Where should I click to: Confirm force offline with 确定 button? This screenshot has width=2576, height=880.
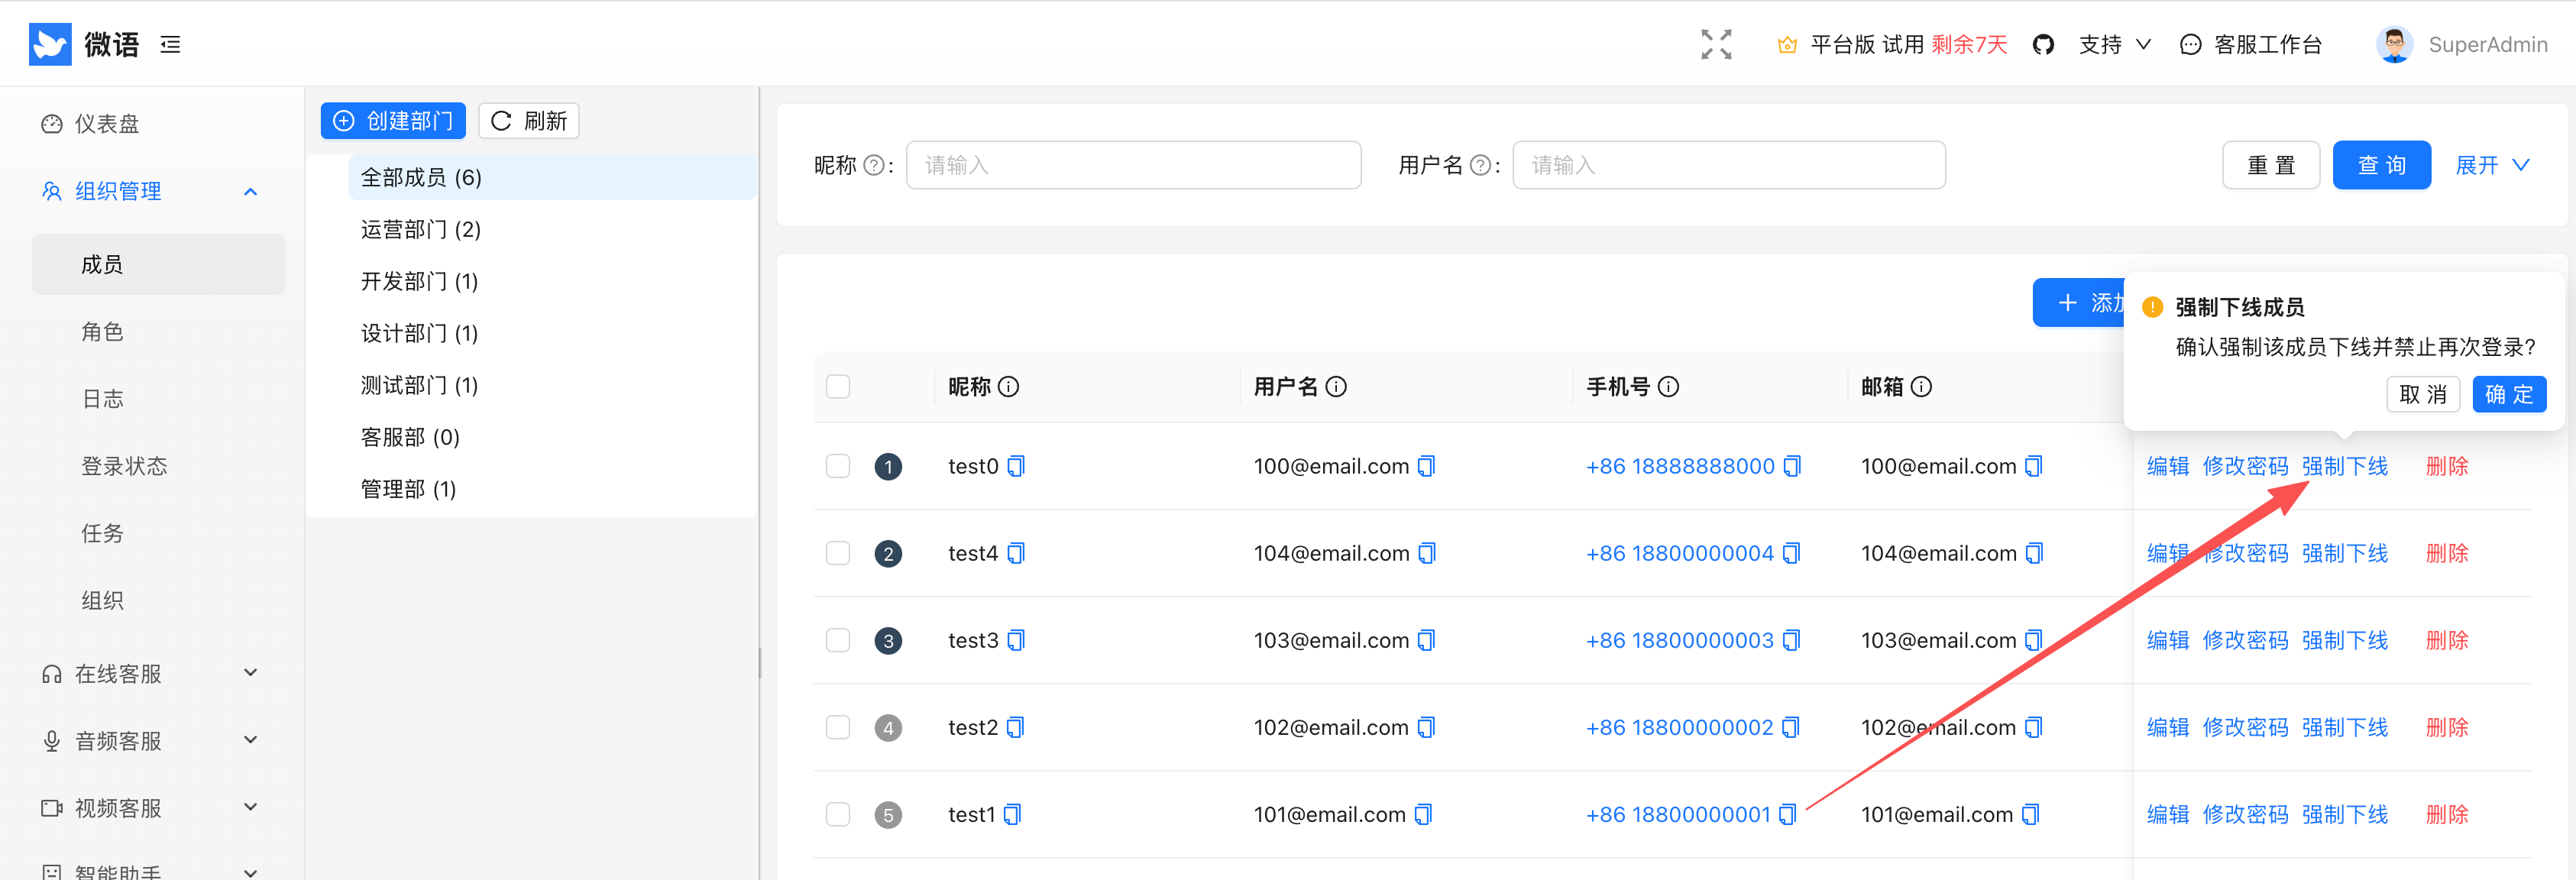click(2509, 394)
